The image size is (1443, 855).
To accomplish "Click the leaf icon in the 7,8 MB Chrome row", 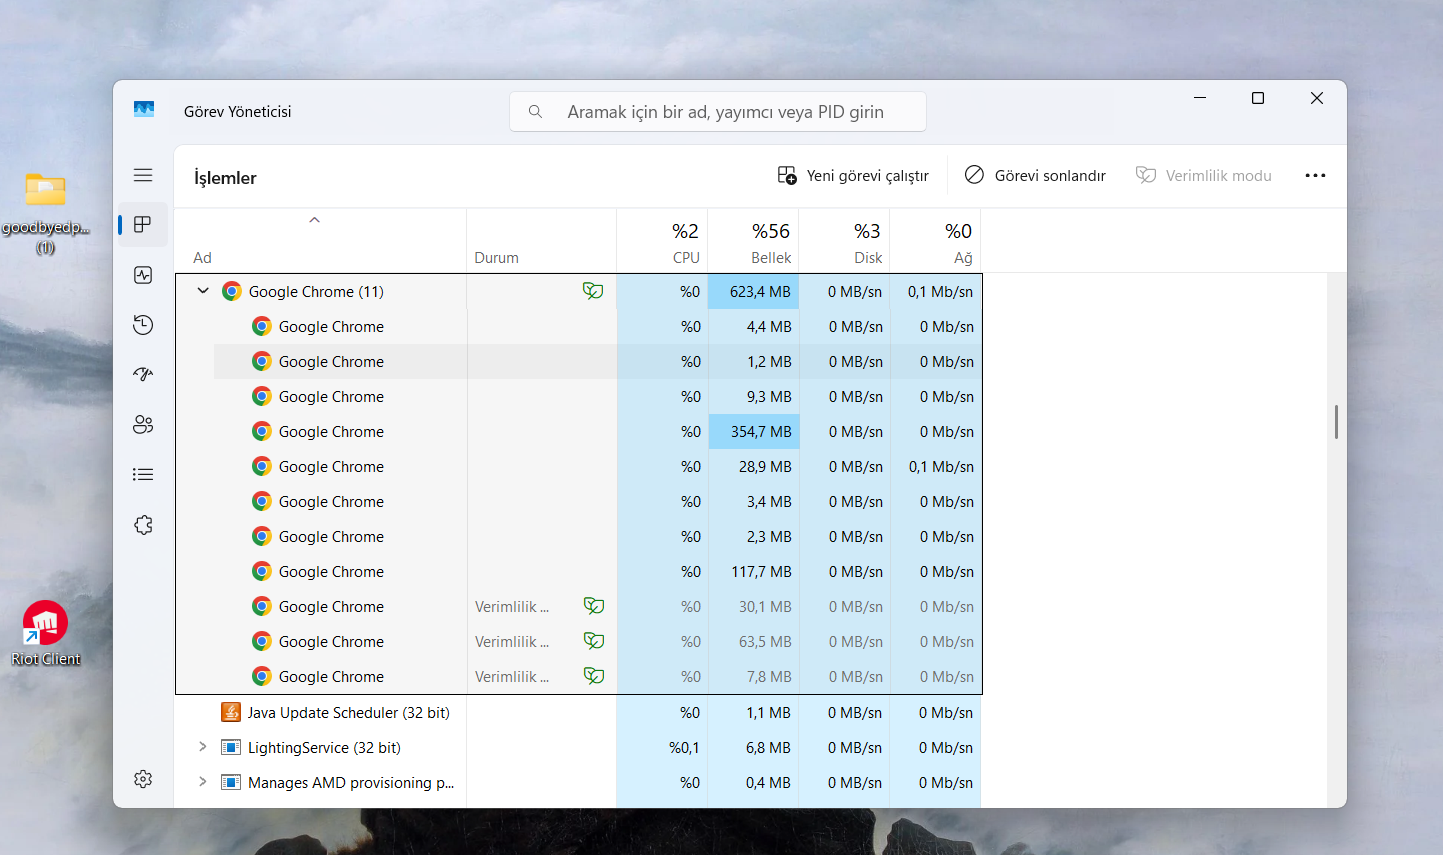I will [594, 676].
